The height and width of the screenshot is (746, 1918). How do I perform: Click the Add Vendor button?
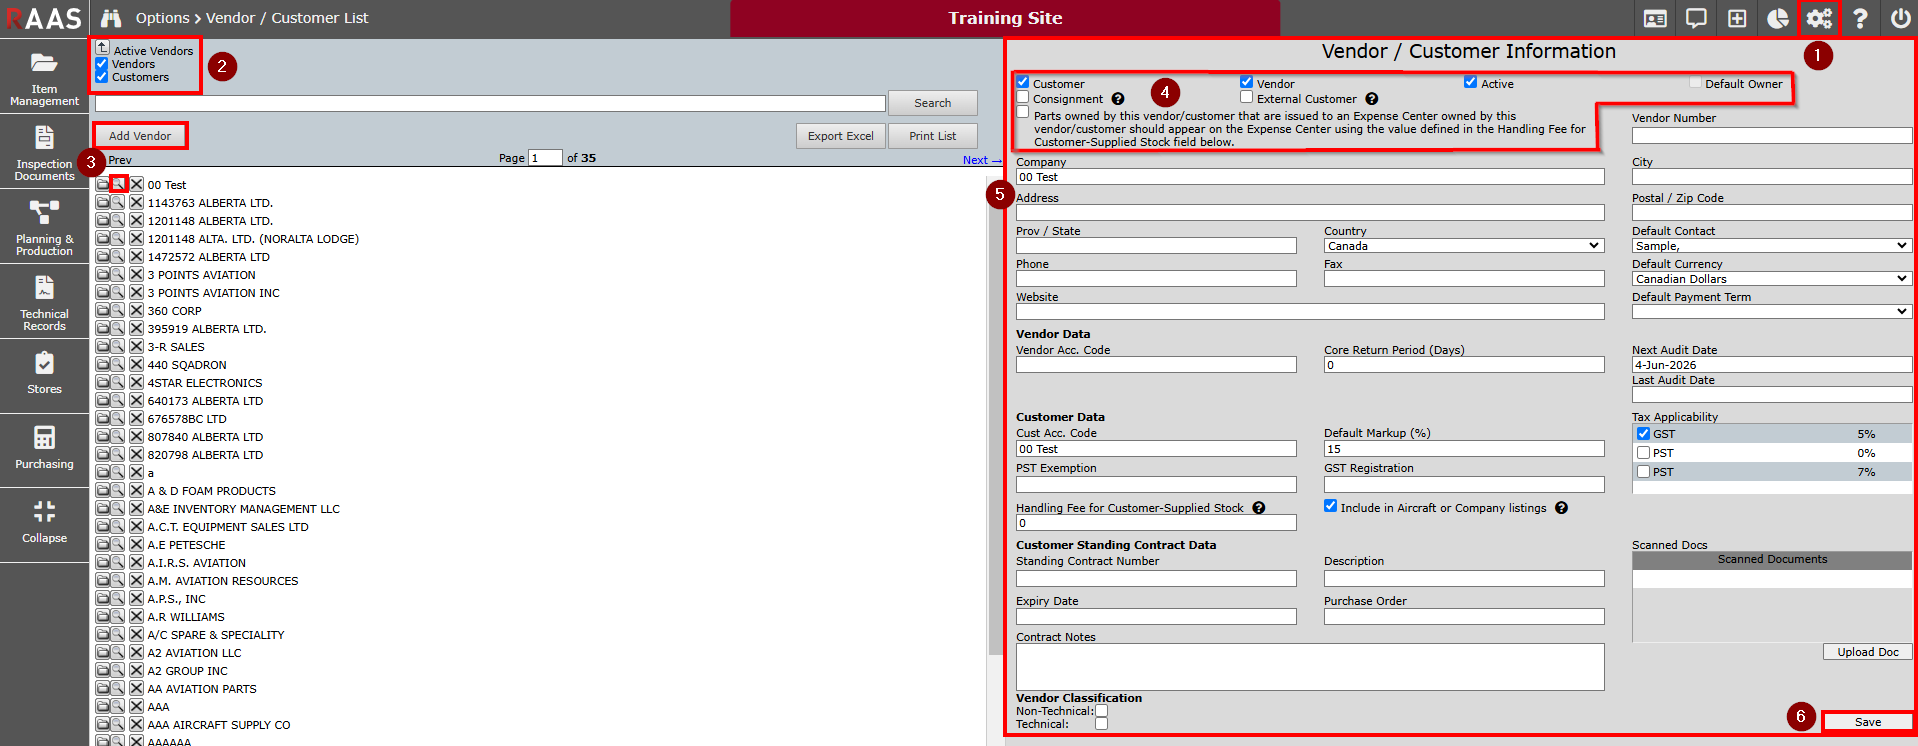click(140, 136)
